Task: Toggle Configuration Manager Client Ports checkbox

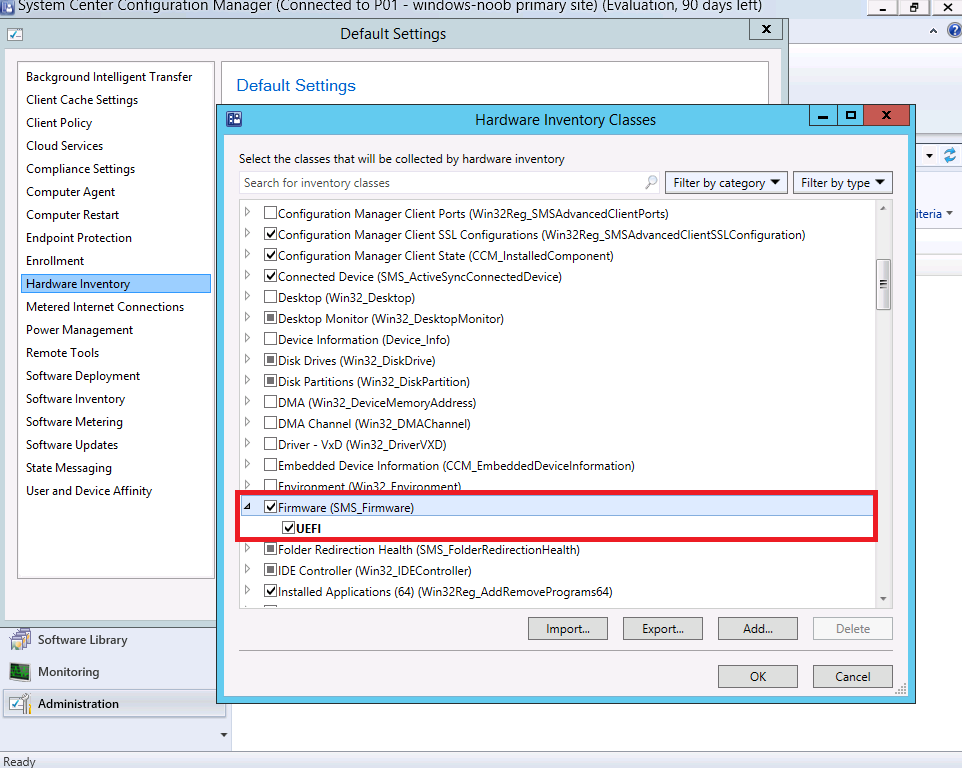Action: click(x=270, y=213)
